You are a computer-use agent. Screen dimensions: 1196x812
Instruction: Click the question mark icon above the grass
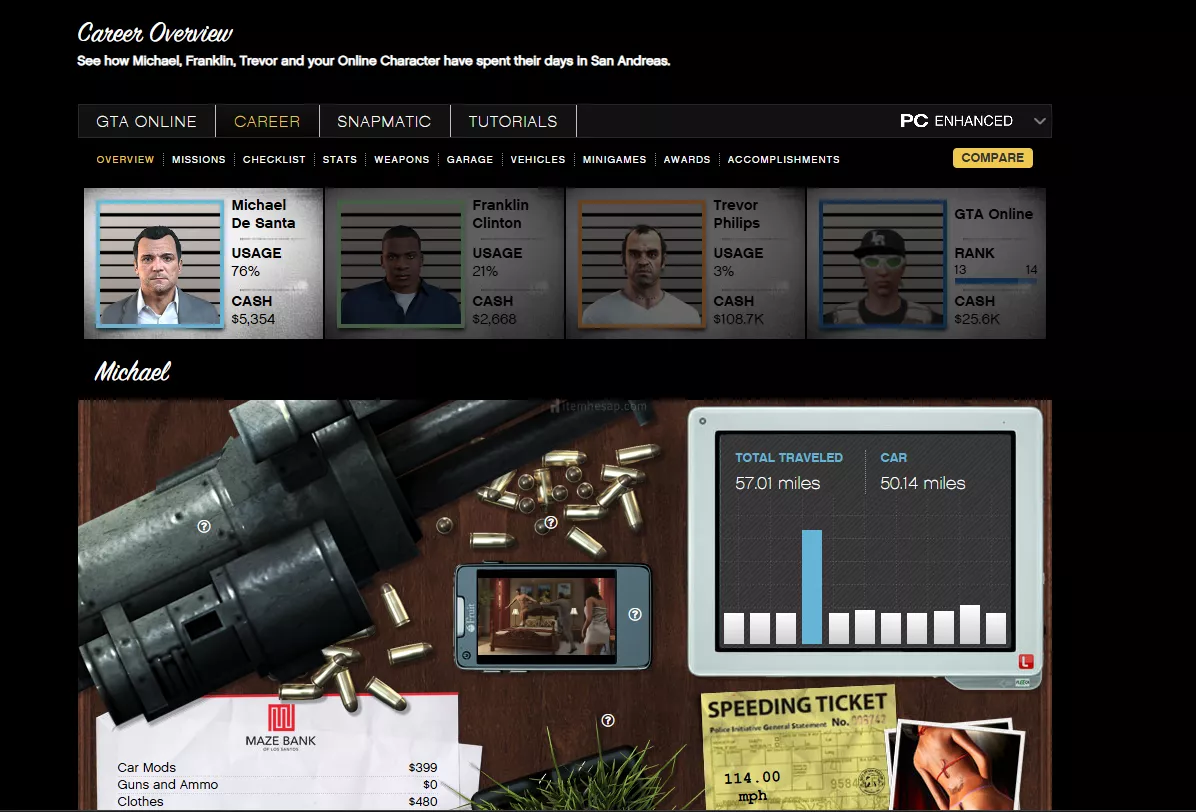[608, 720]
